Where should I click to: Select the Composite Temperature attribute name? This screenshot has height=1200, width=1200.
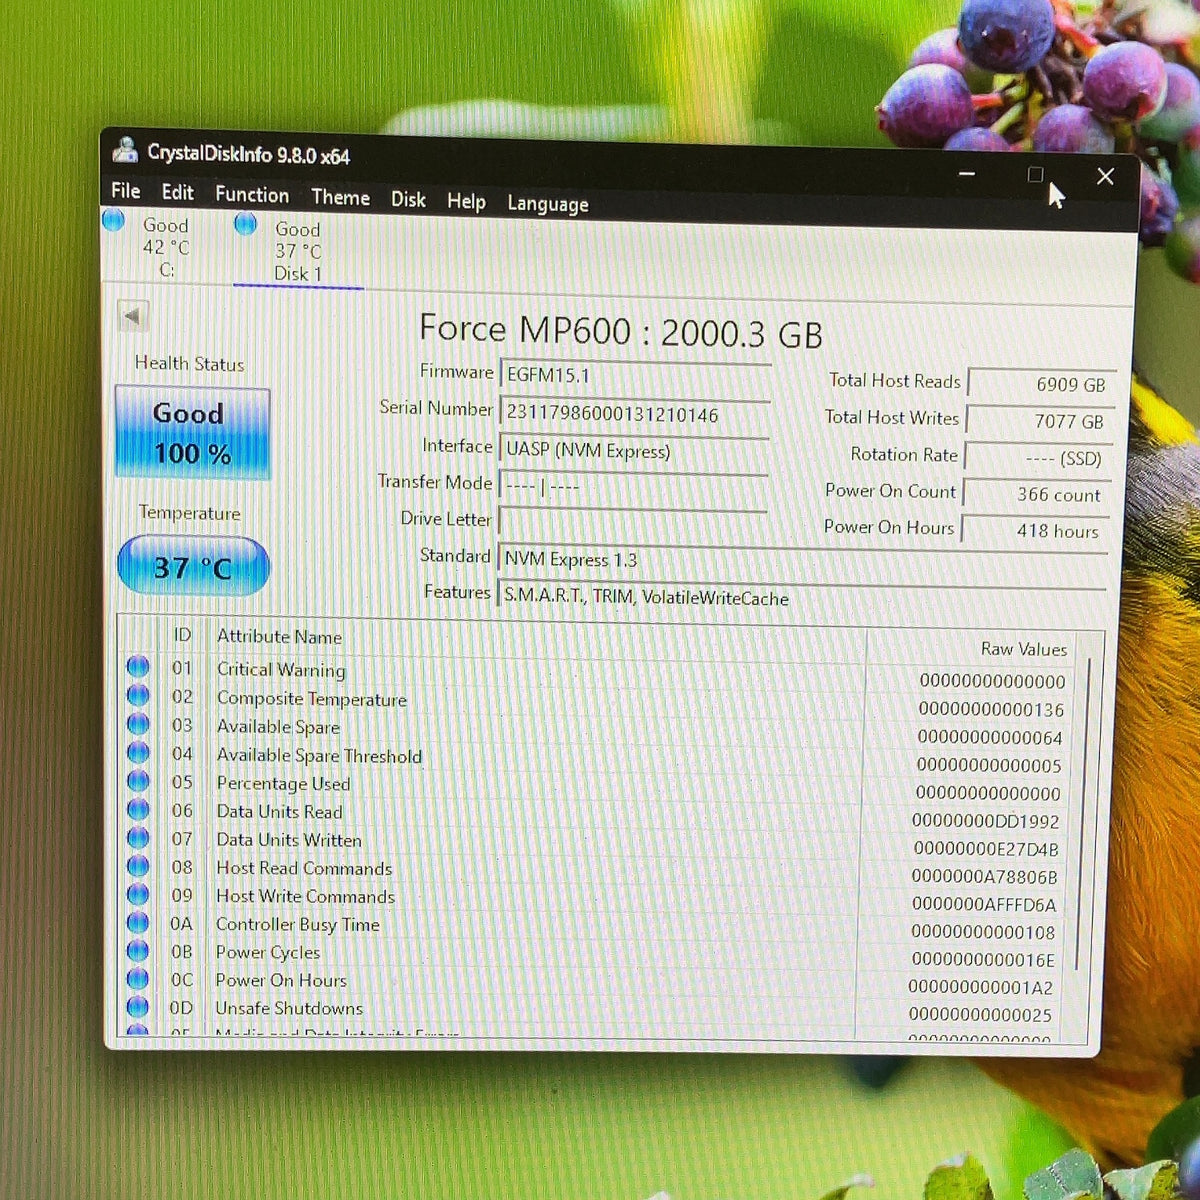[x=312, y=698]
